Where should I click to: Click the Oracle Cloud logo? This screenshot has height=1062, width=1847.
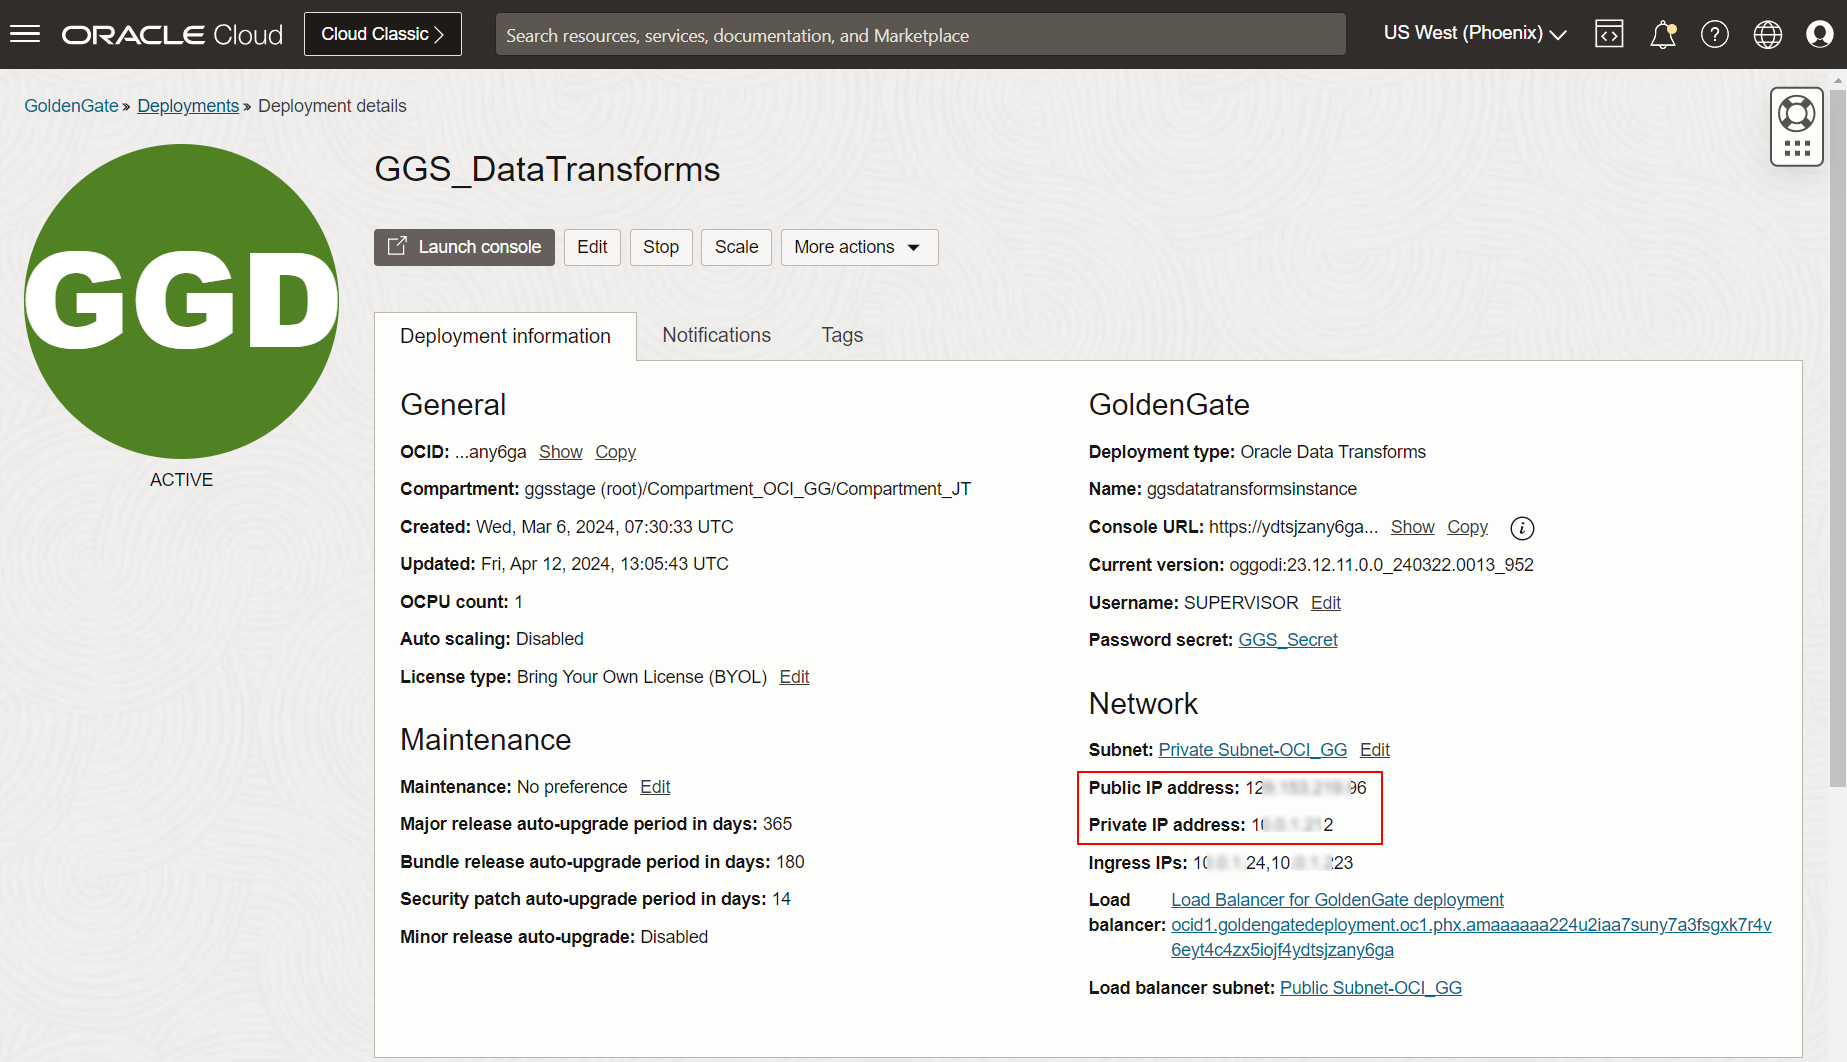(171, 33)
